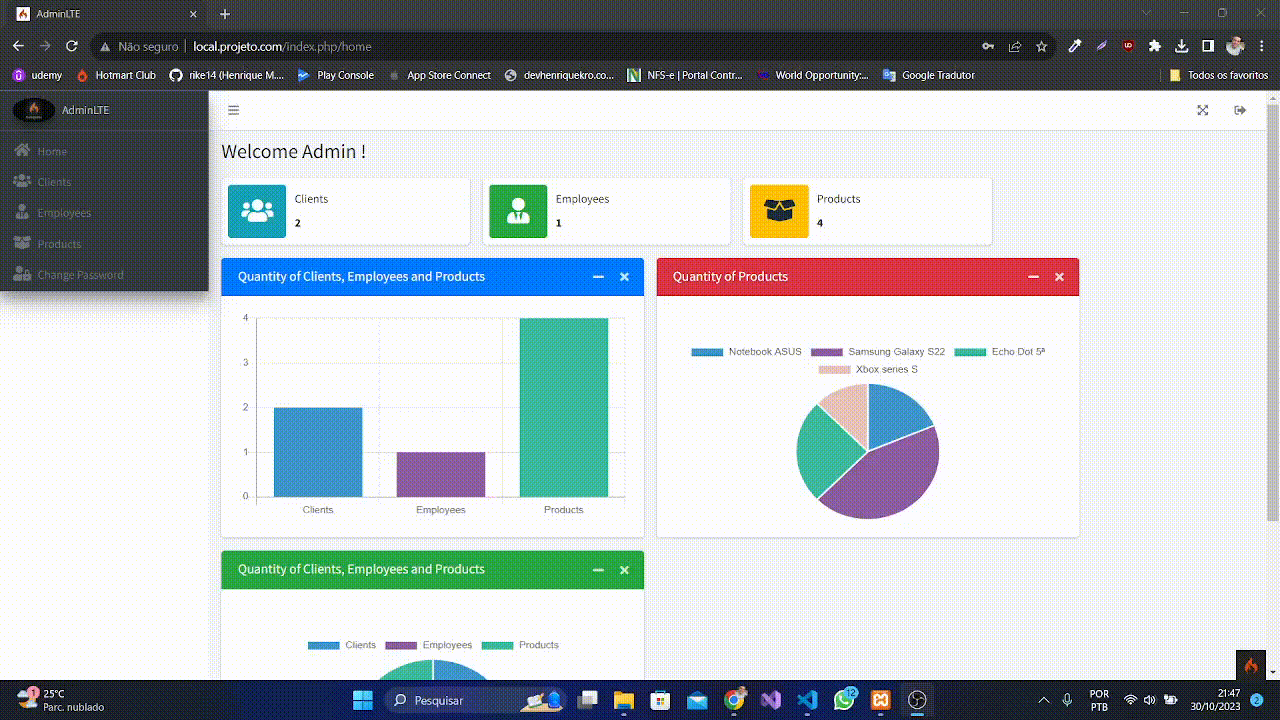
Task: Open a new browser tab
Action: pos(225,14)
